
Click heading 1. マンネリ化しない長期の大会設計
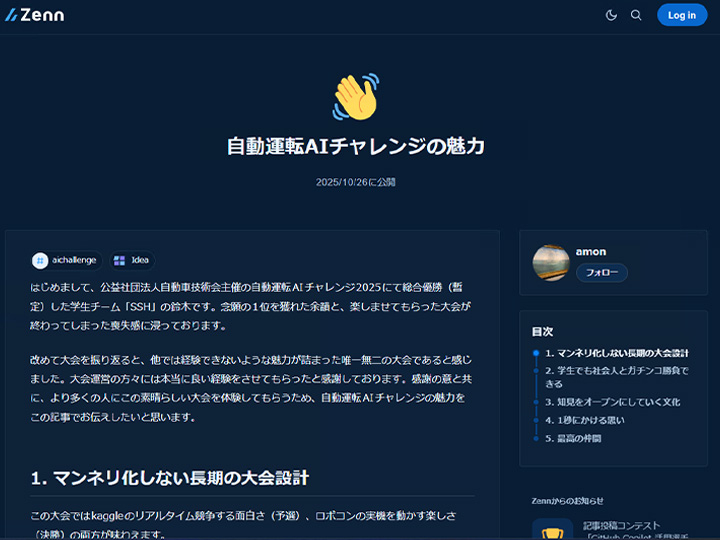coord(169,478)
